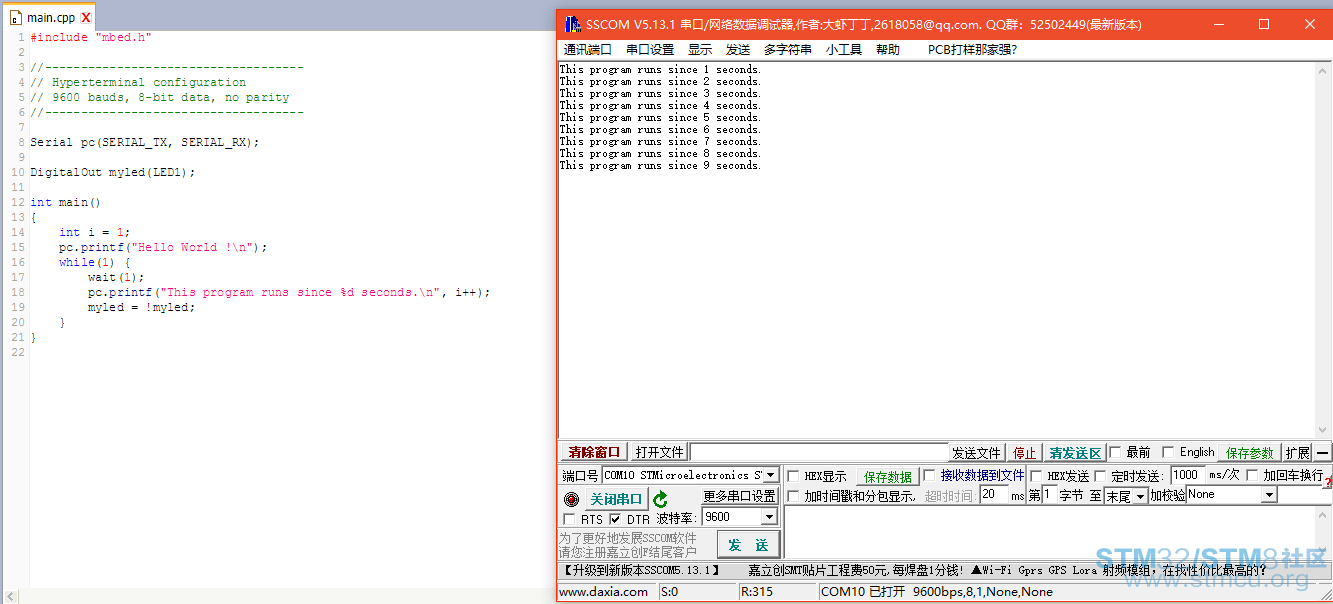Open the 小工具 menu
The width and height of the screenshot is (1333, 604).
[844, 50]
